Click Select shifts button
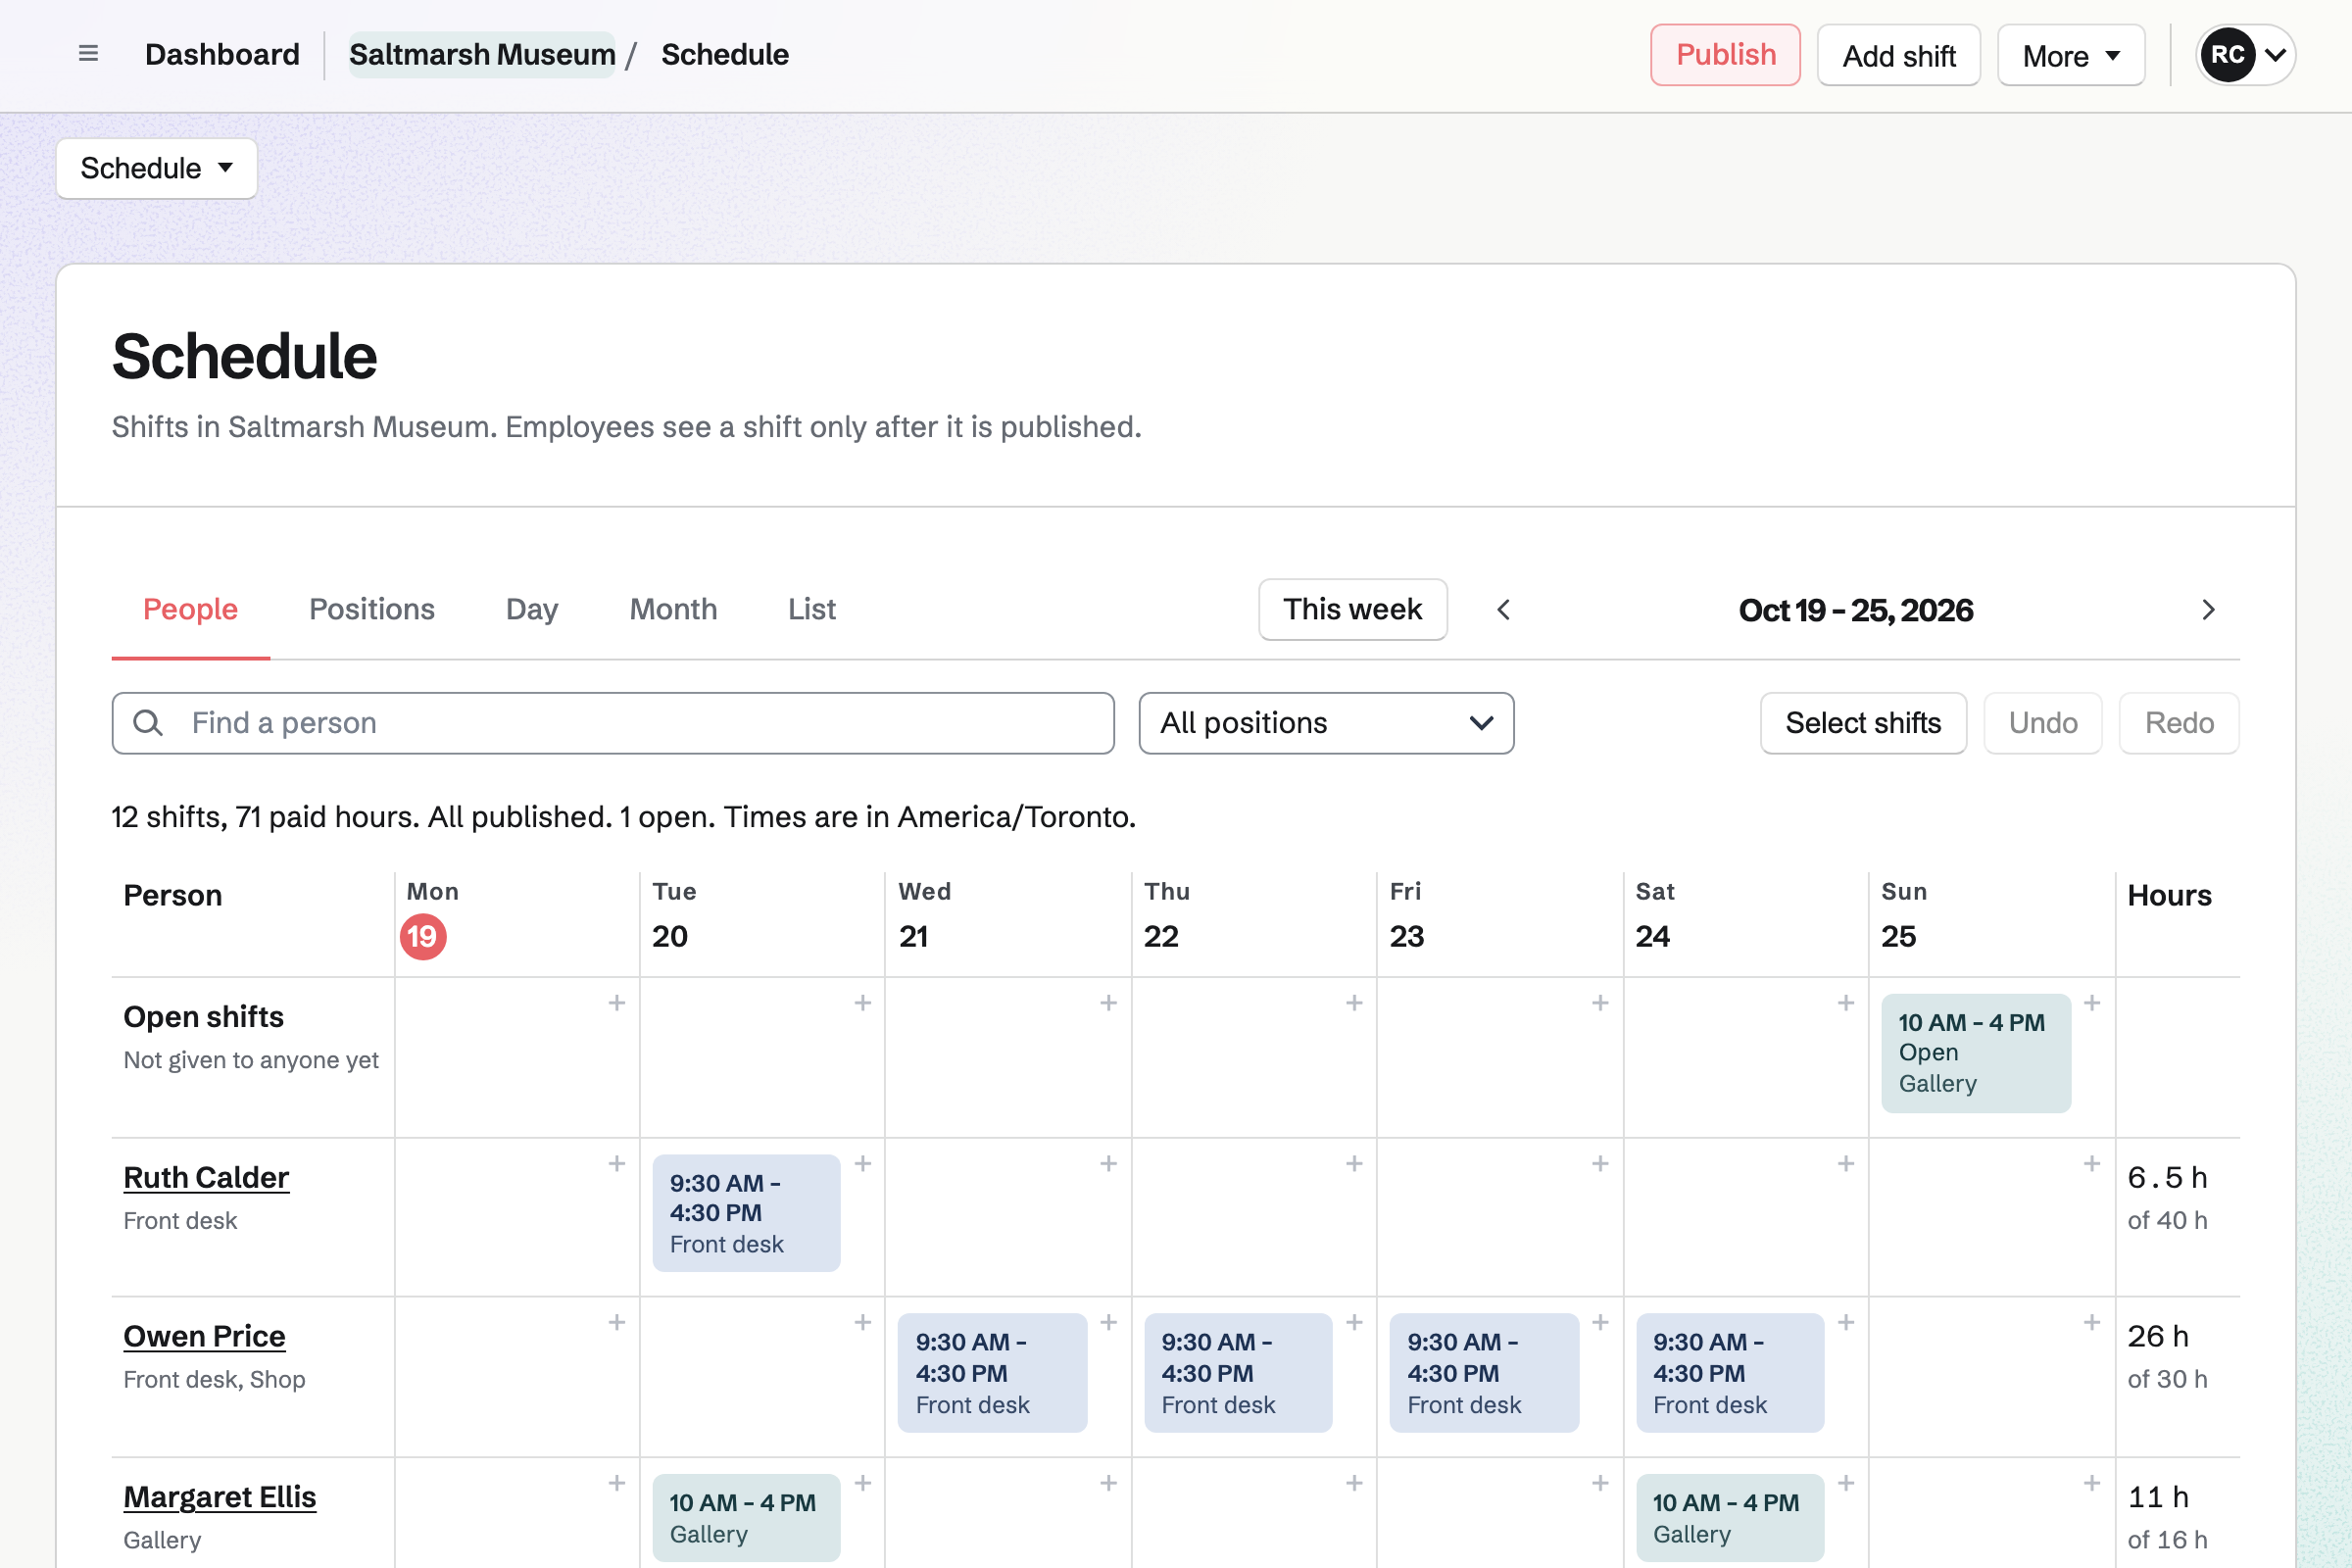 pyautogui.click(x=1863, y=723)
